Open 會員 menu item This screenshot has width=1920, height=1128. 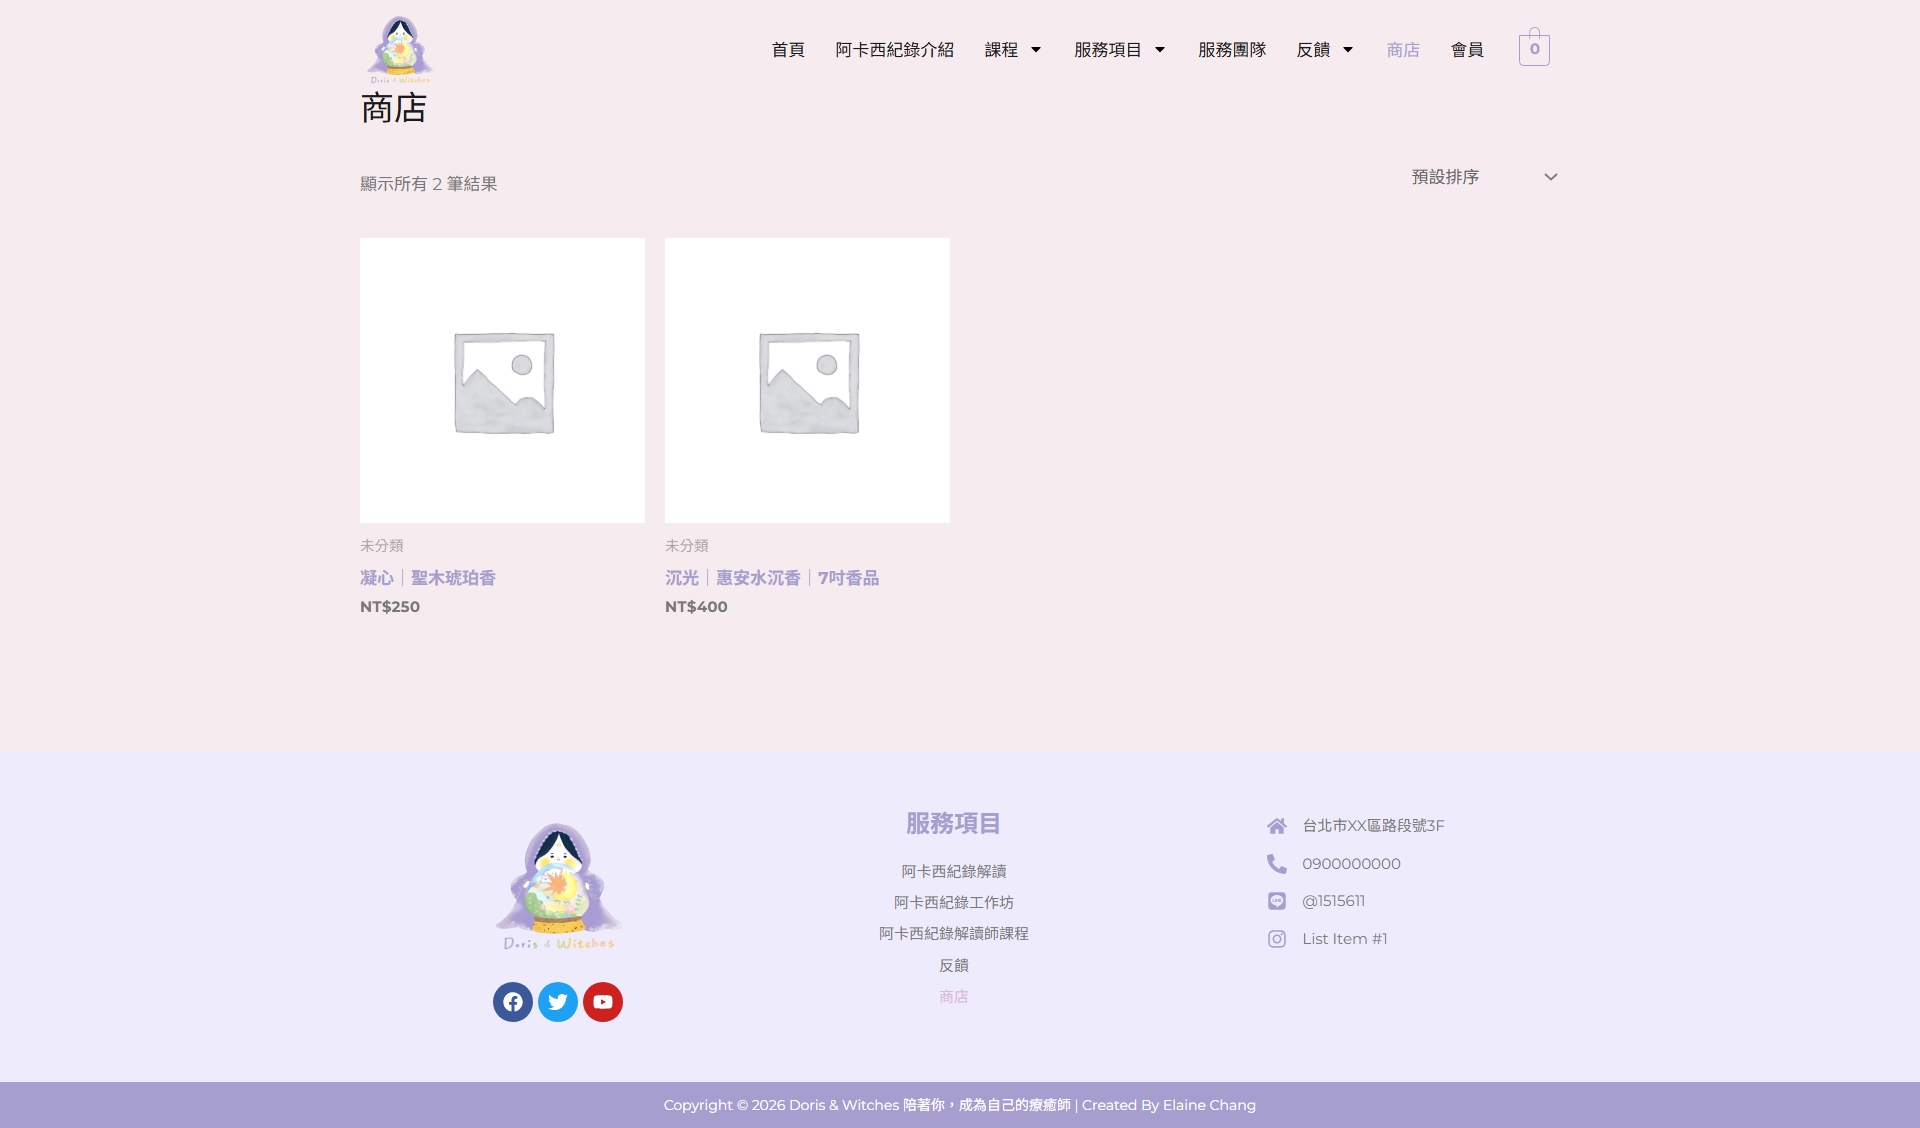(1467, 50)
